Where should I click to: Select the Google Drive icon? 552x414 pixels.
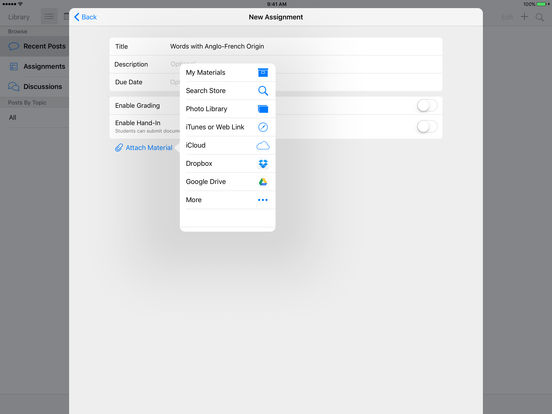(x=263, y=182)
